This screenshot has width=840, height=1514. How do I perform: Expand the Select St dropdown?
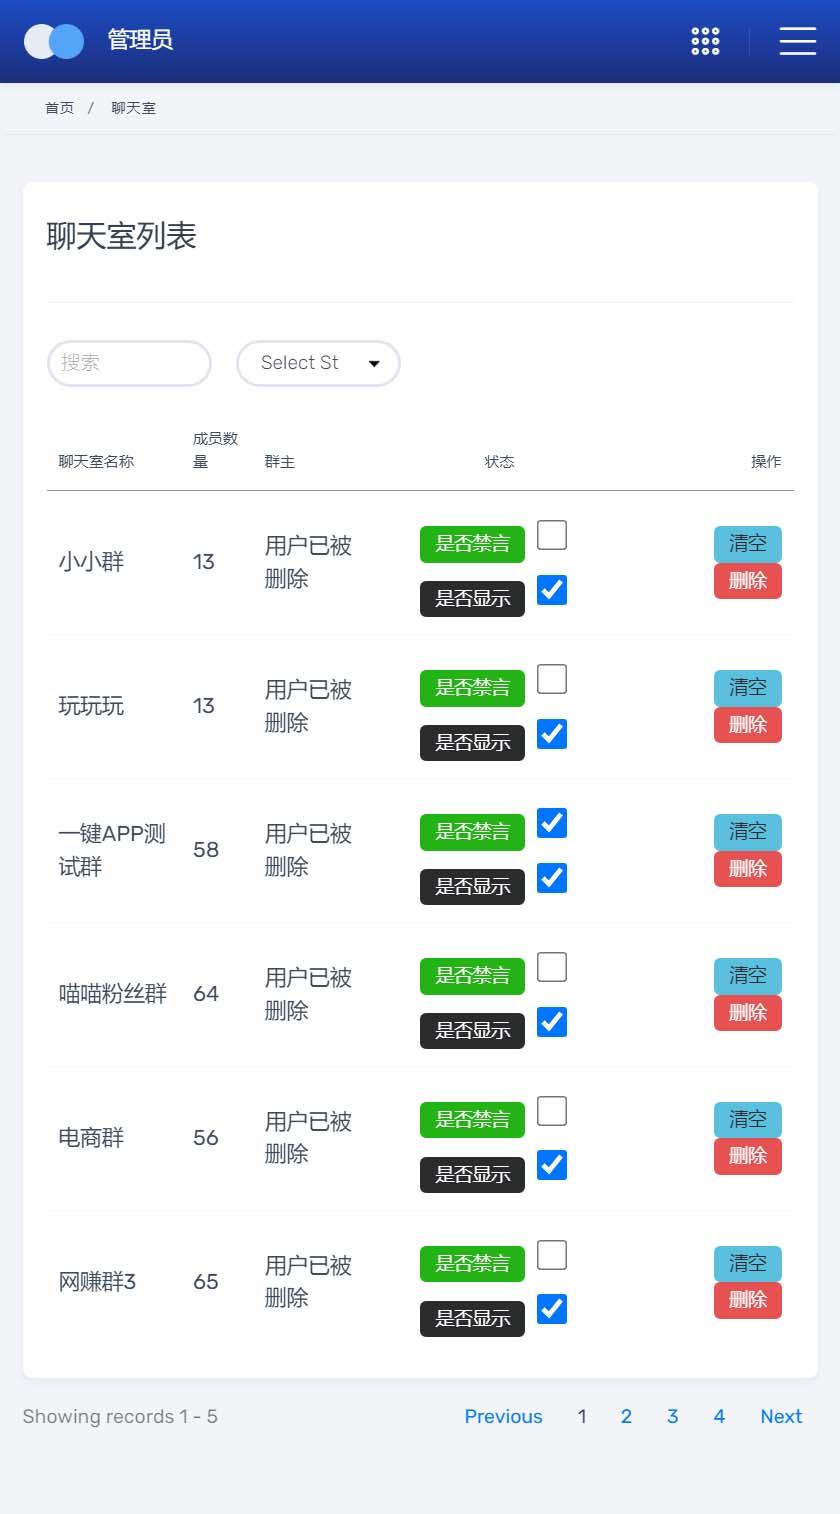[x=318, y=363]
